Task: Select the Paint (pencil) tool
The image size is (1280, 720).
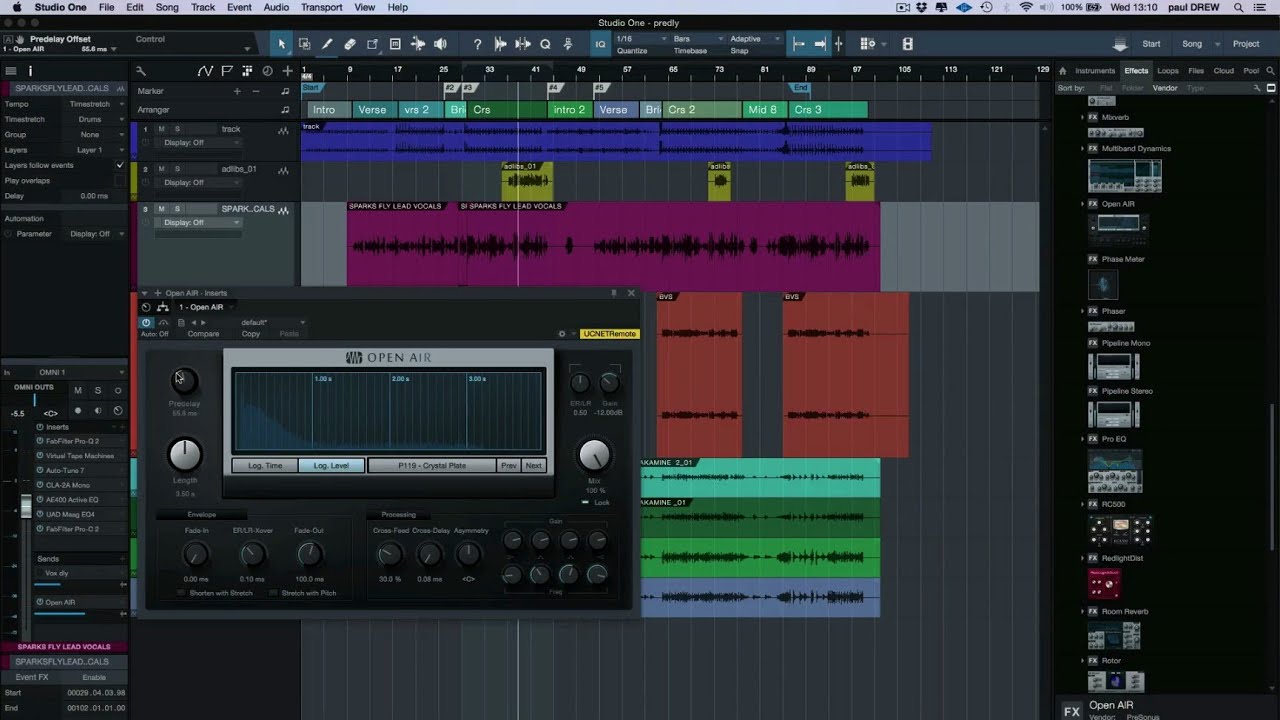Action: [327, 44]
